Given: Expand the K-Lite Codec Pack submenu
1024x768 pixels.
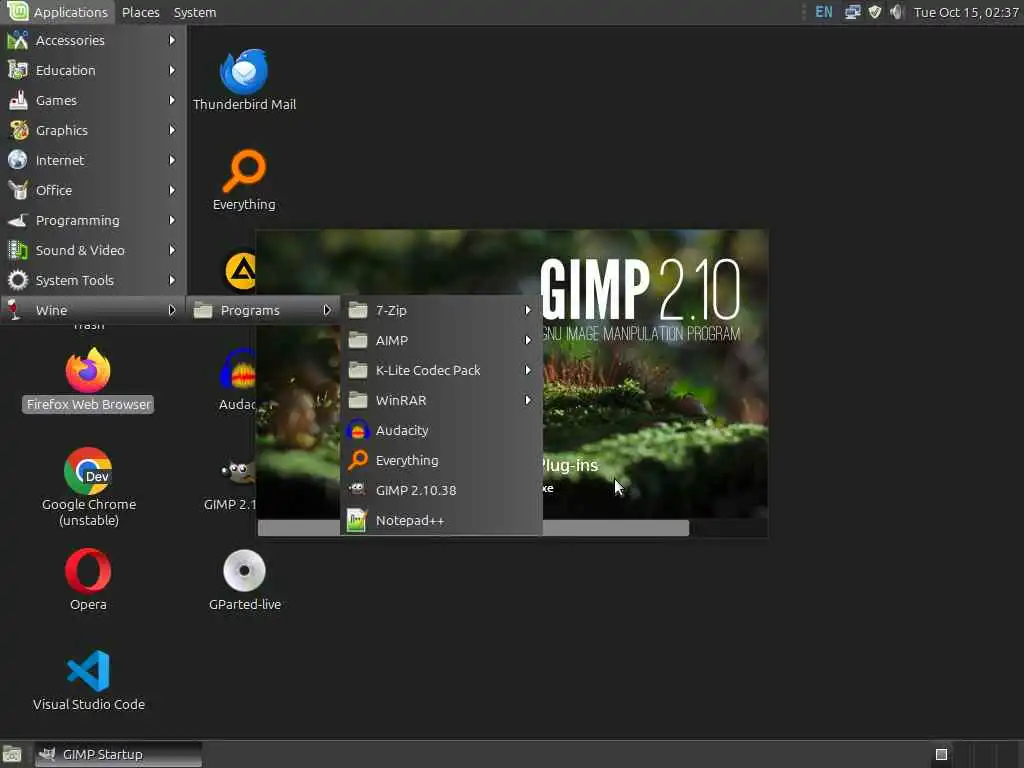Looking at the screenshot, I should pyautogui.click(x=441, y=370).
